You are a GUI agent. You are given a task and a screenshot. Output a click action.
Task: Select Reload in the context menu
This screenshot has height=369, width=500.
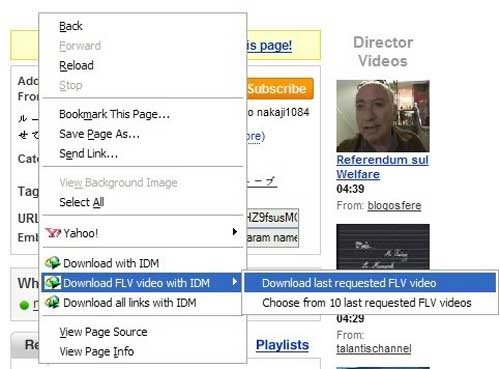tap(143, 65)
